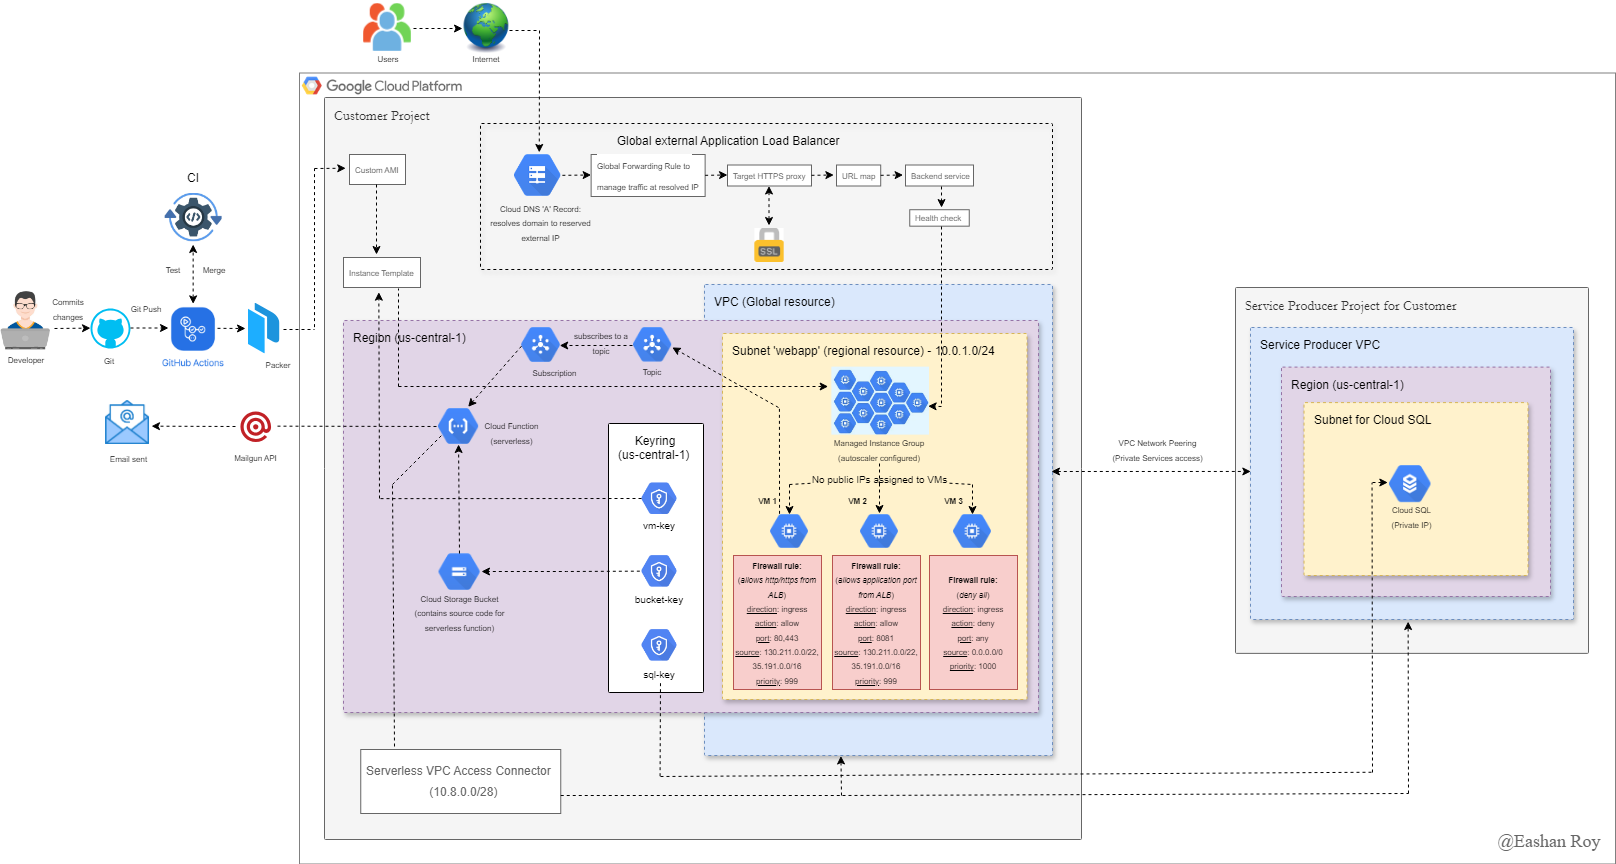Click the Mailgun API target icon
The width and height of the screenshot is (1616, 864).
(x=255, y=427)
